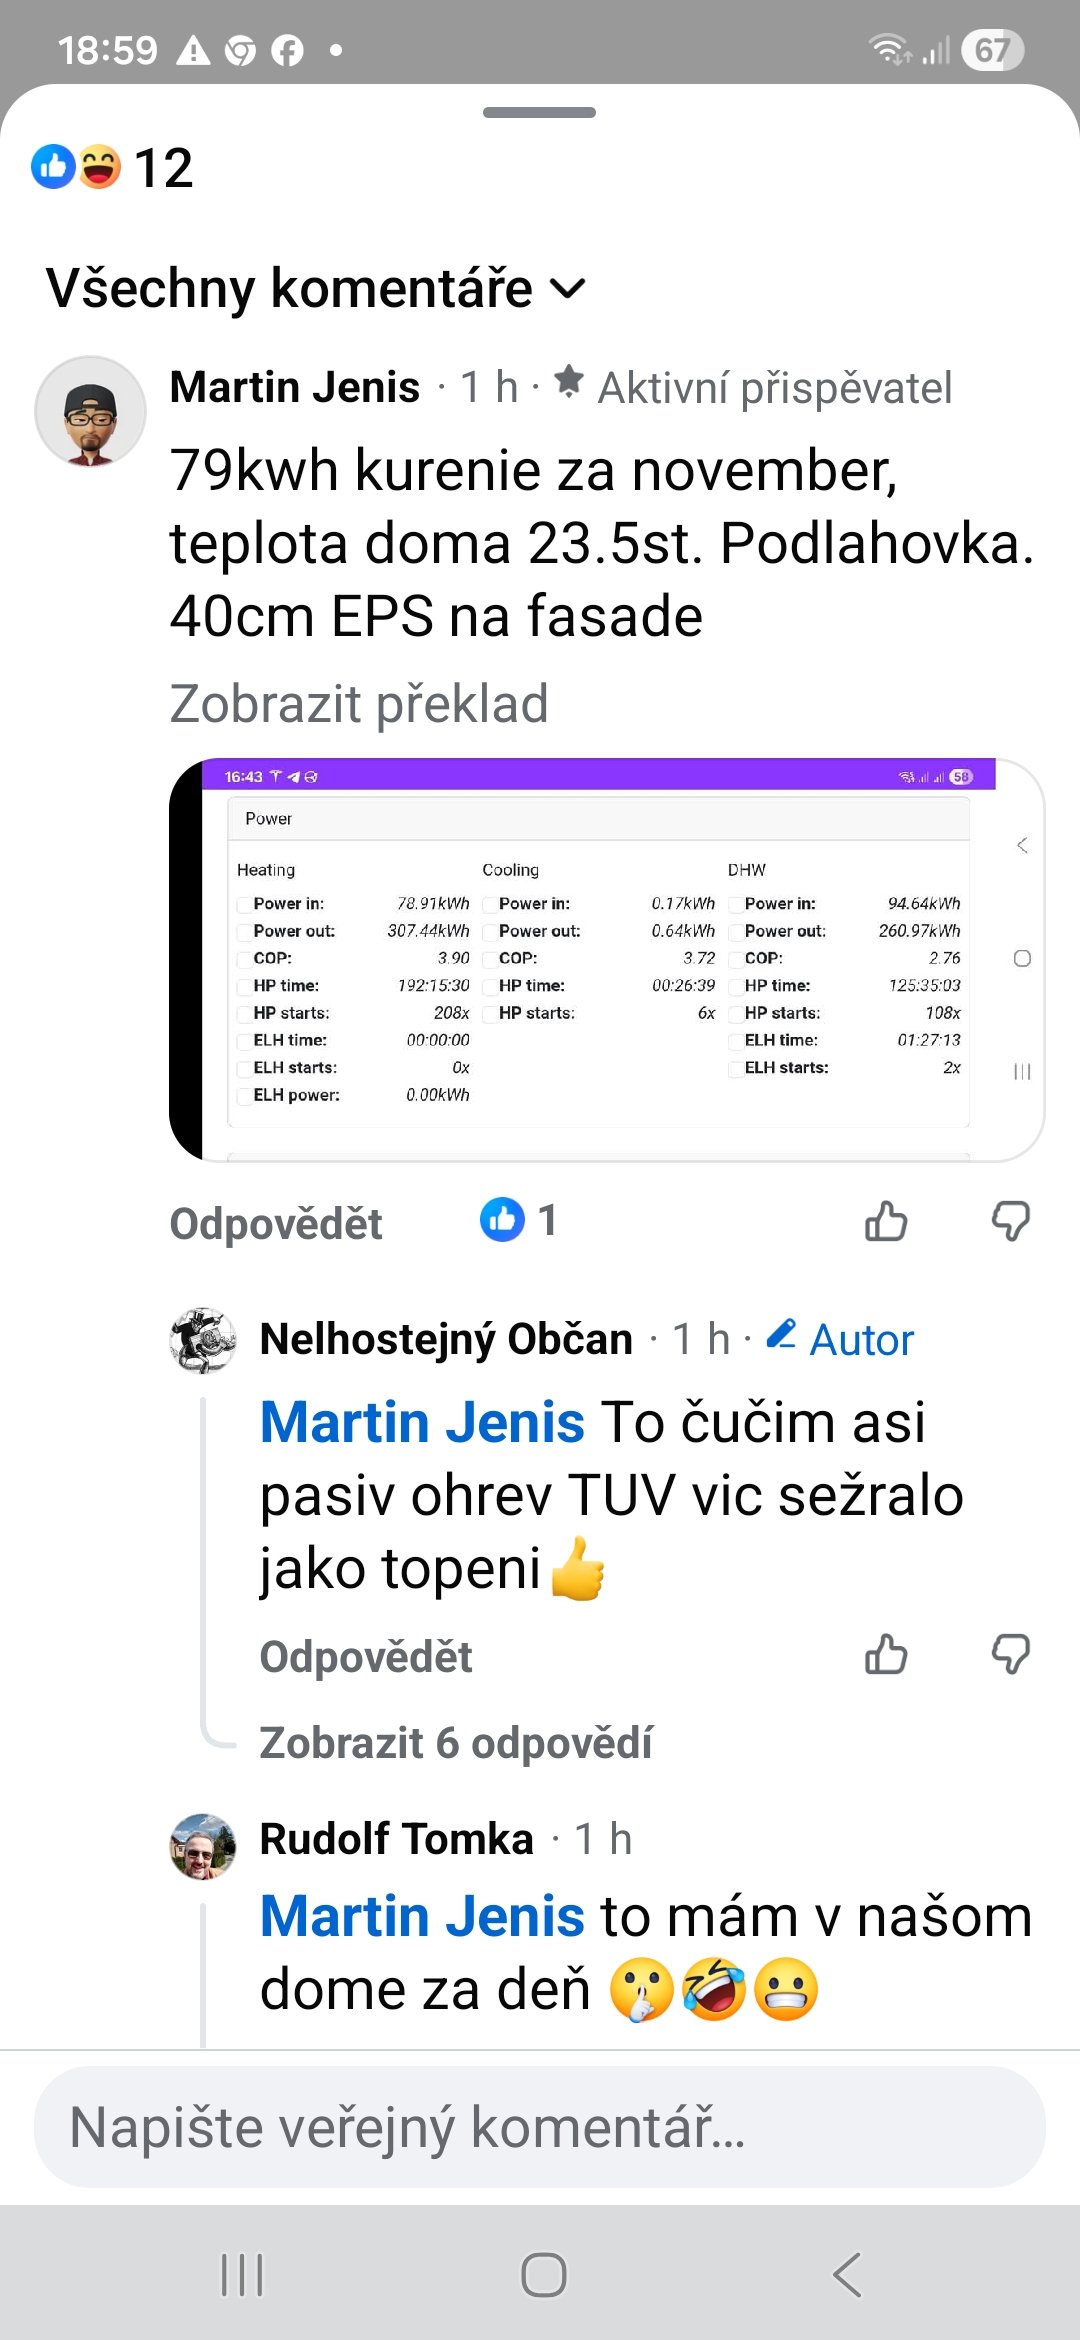This screenshot has width=1080, height=2340.
Task: Reply to Nelhostejný Občan's comment
Action: pos(366,1657)
